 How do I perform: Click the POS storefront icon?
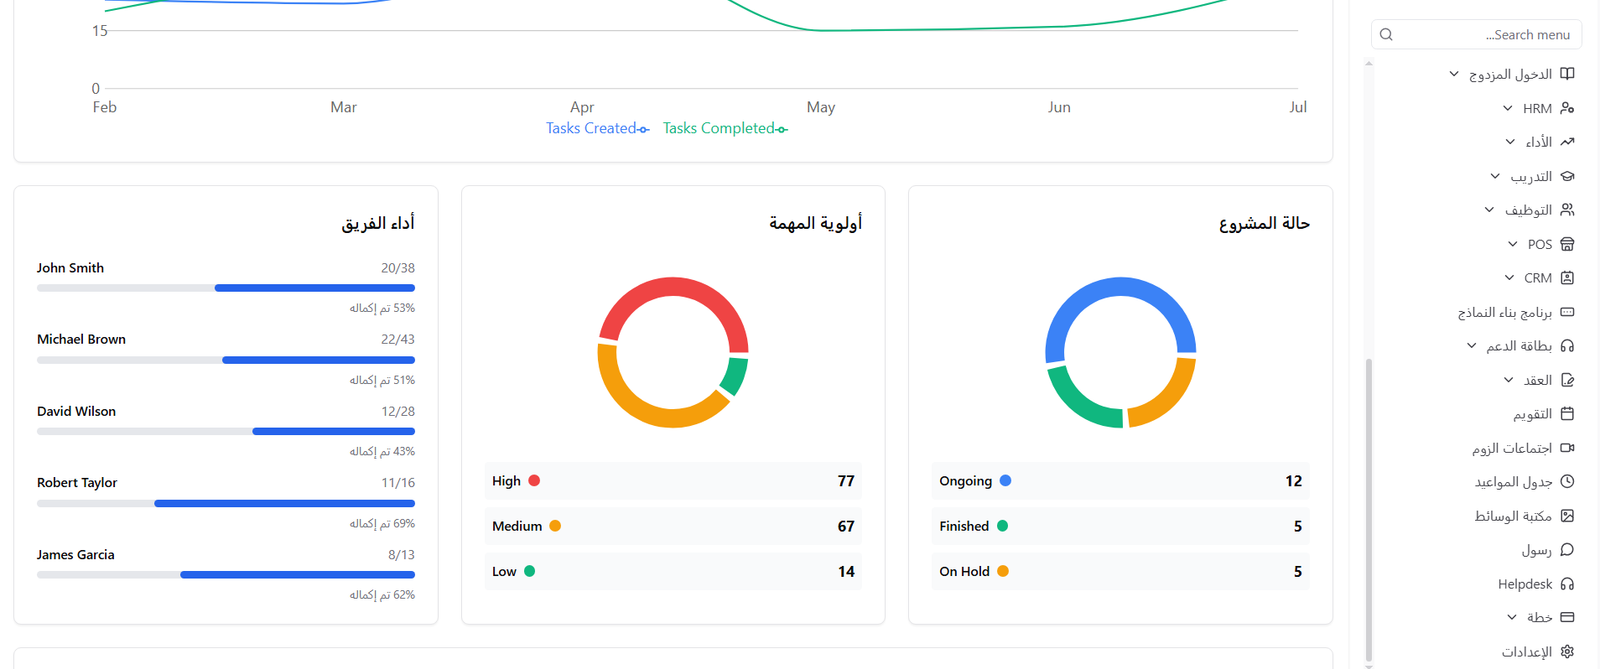(1567, 244)
